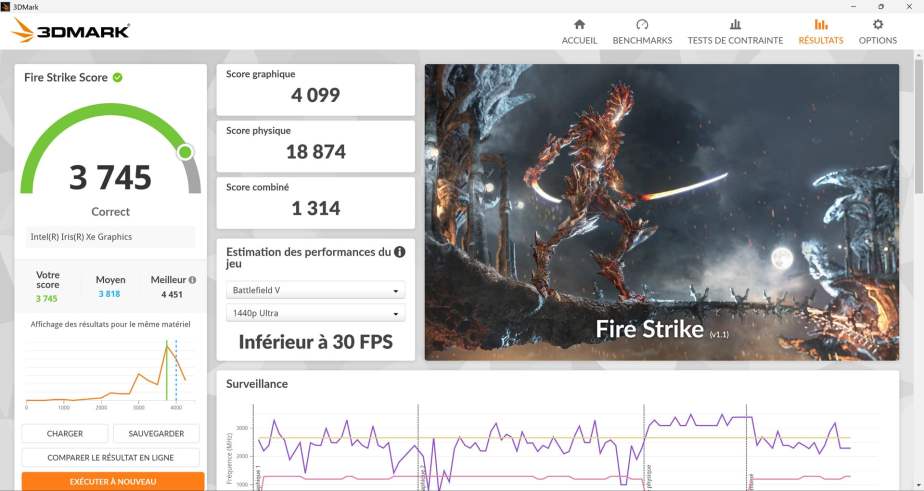The height and width of the screenshot is (491, 924).
Task: Expand the Battlefield V game dropdown
Action: pyautogui.click(x=315, y=291)
